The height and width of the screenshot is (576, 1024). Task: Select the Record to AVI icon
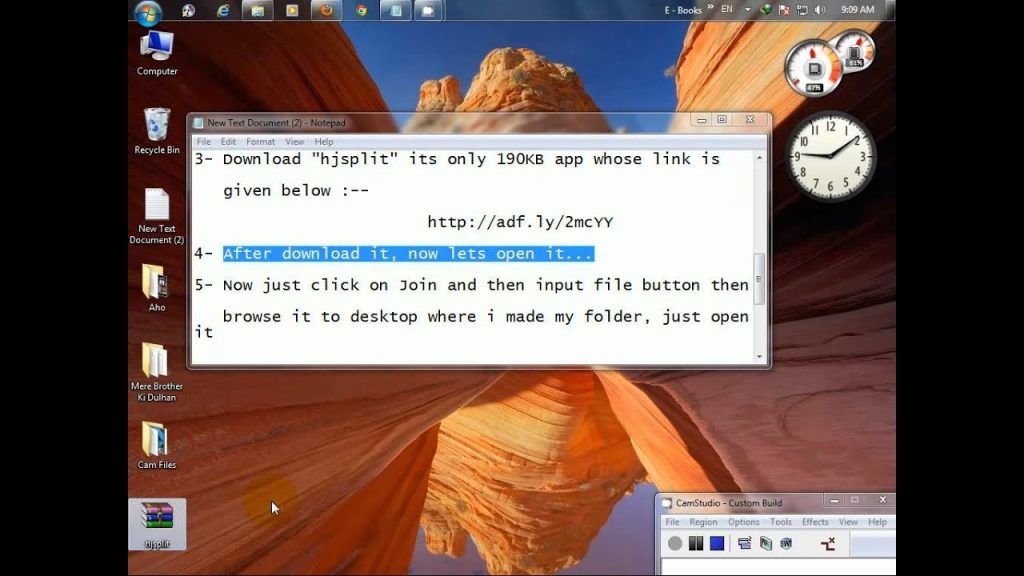coord(765,543)
